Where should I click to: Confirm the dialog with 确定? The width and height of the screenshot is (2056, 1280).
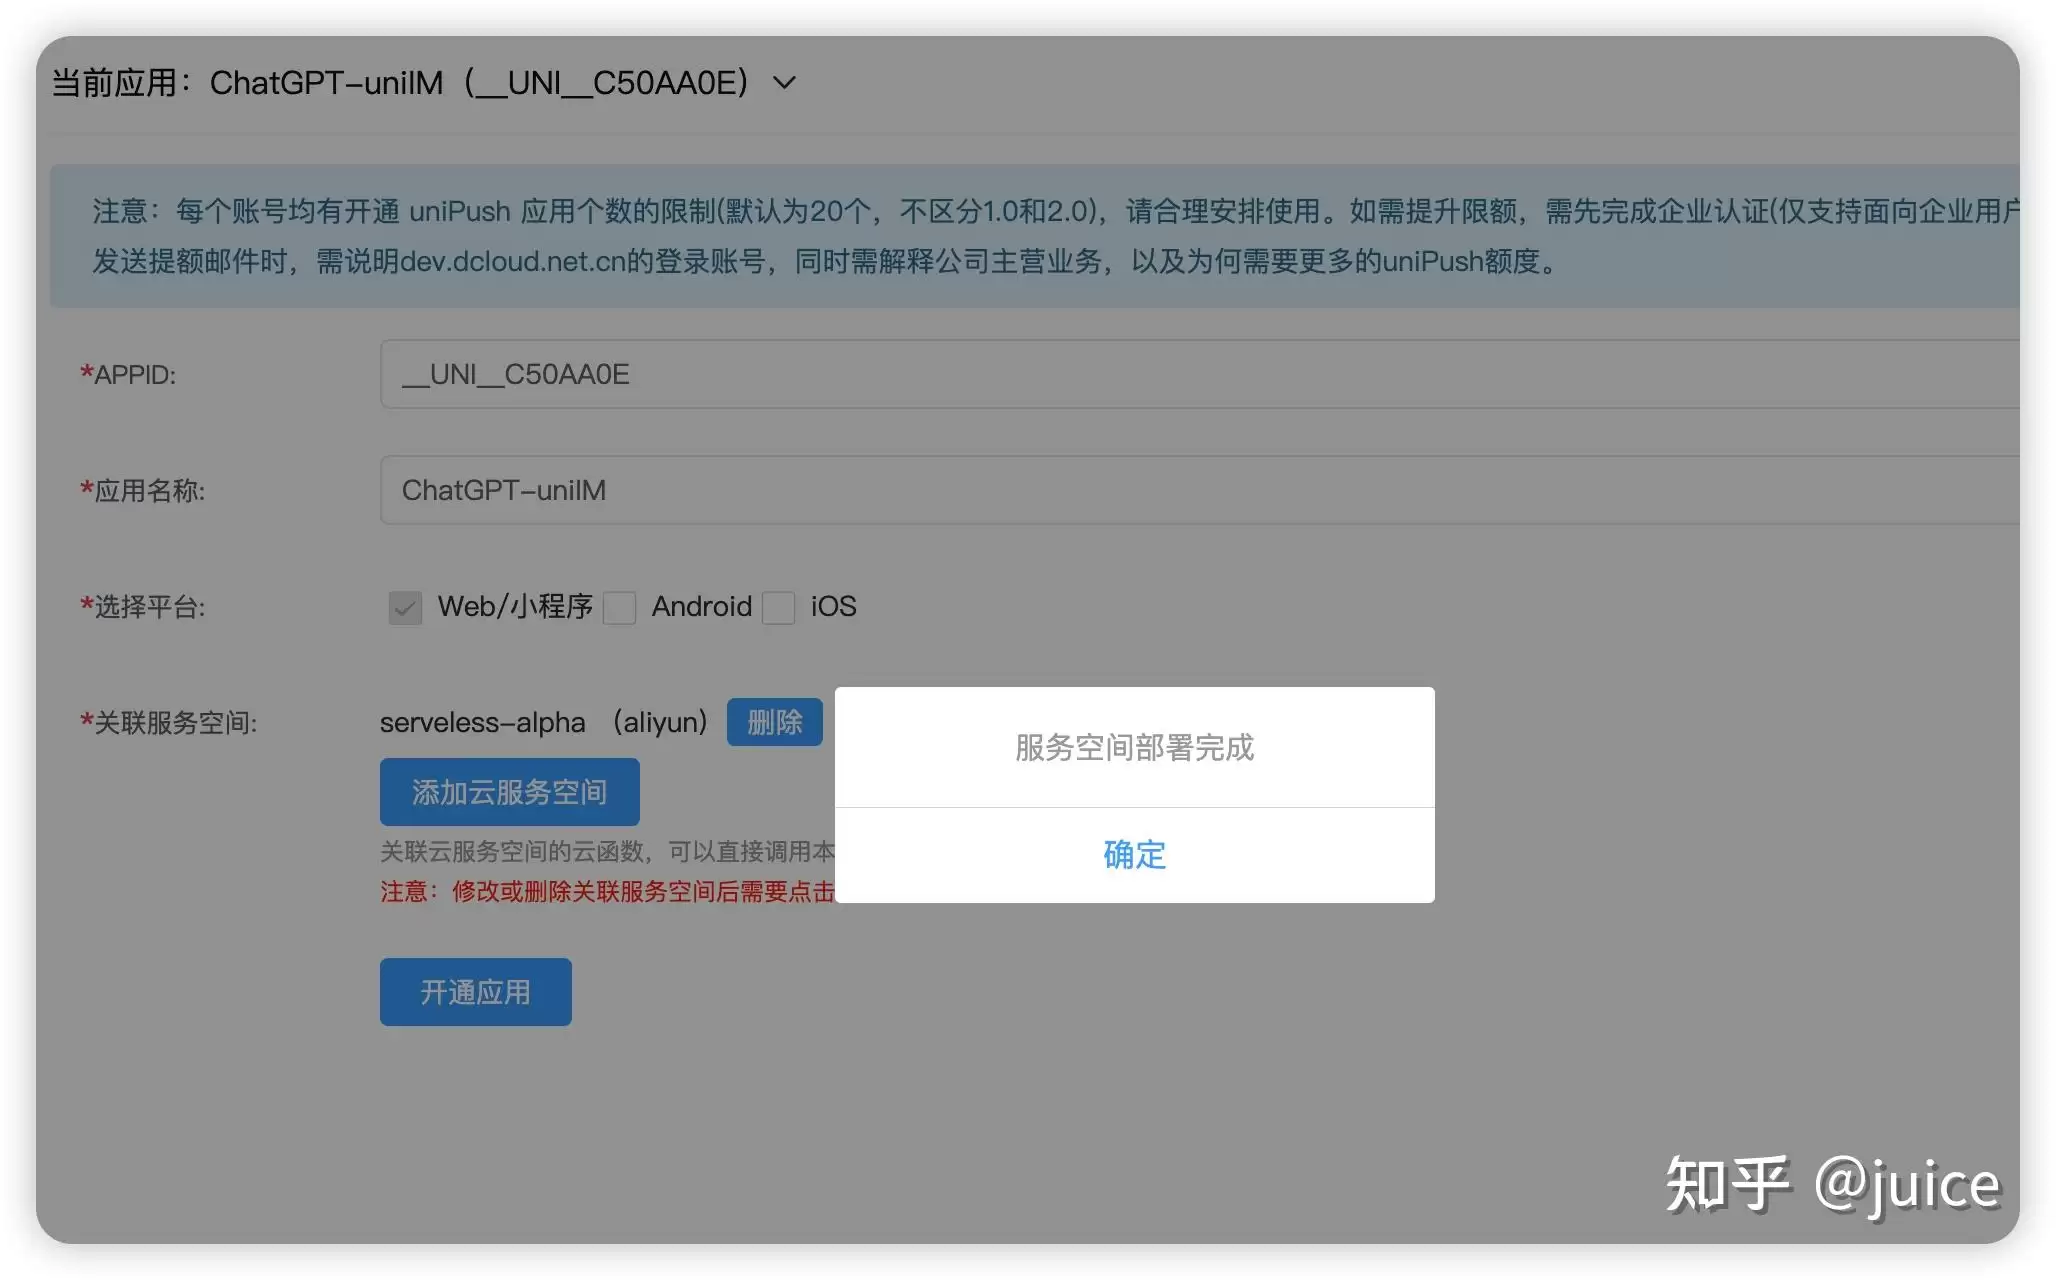coord(1134,855)
